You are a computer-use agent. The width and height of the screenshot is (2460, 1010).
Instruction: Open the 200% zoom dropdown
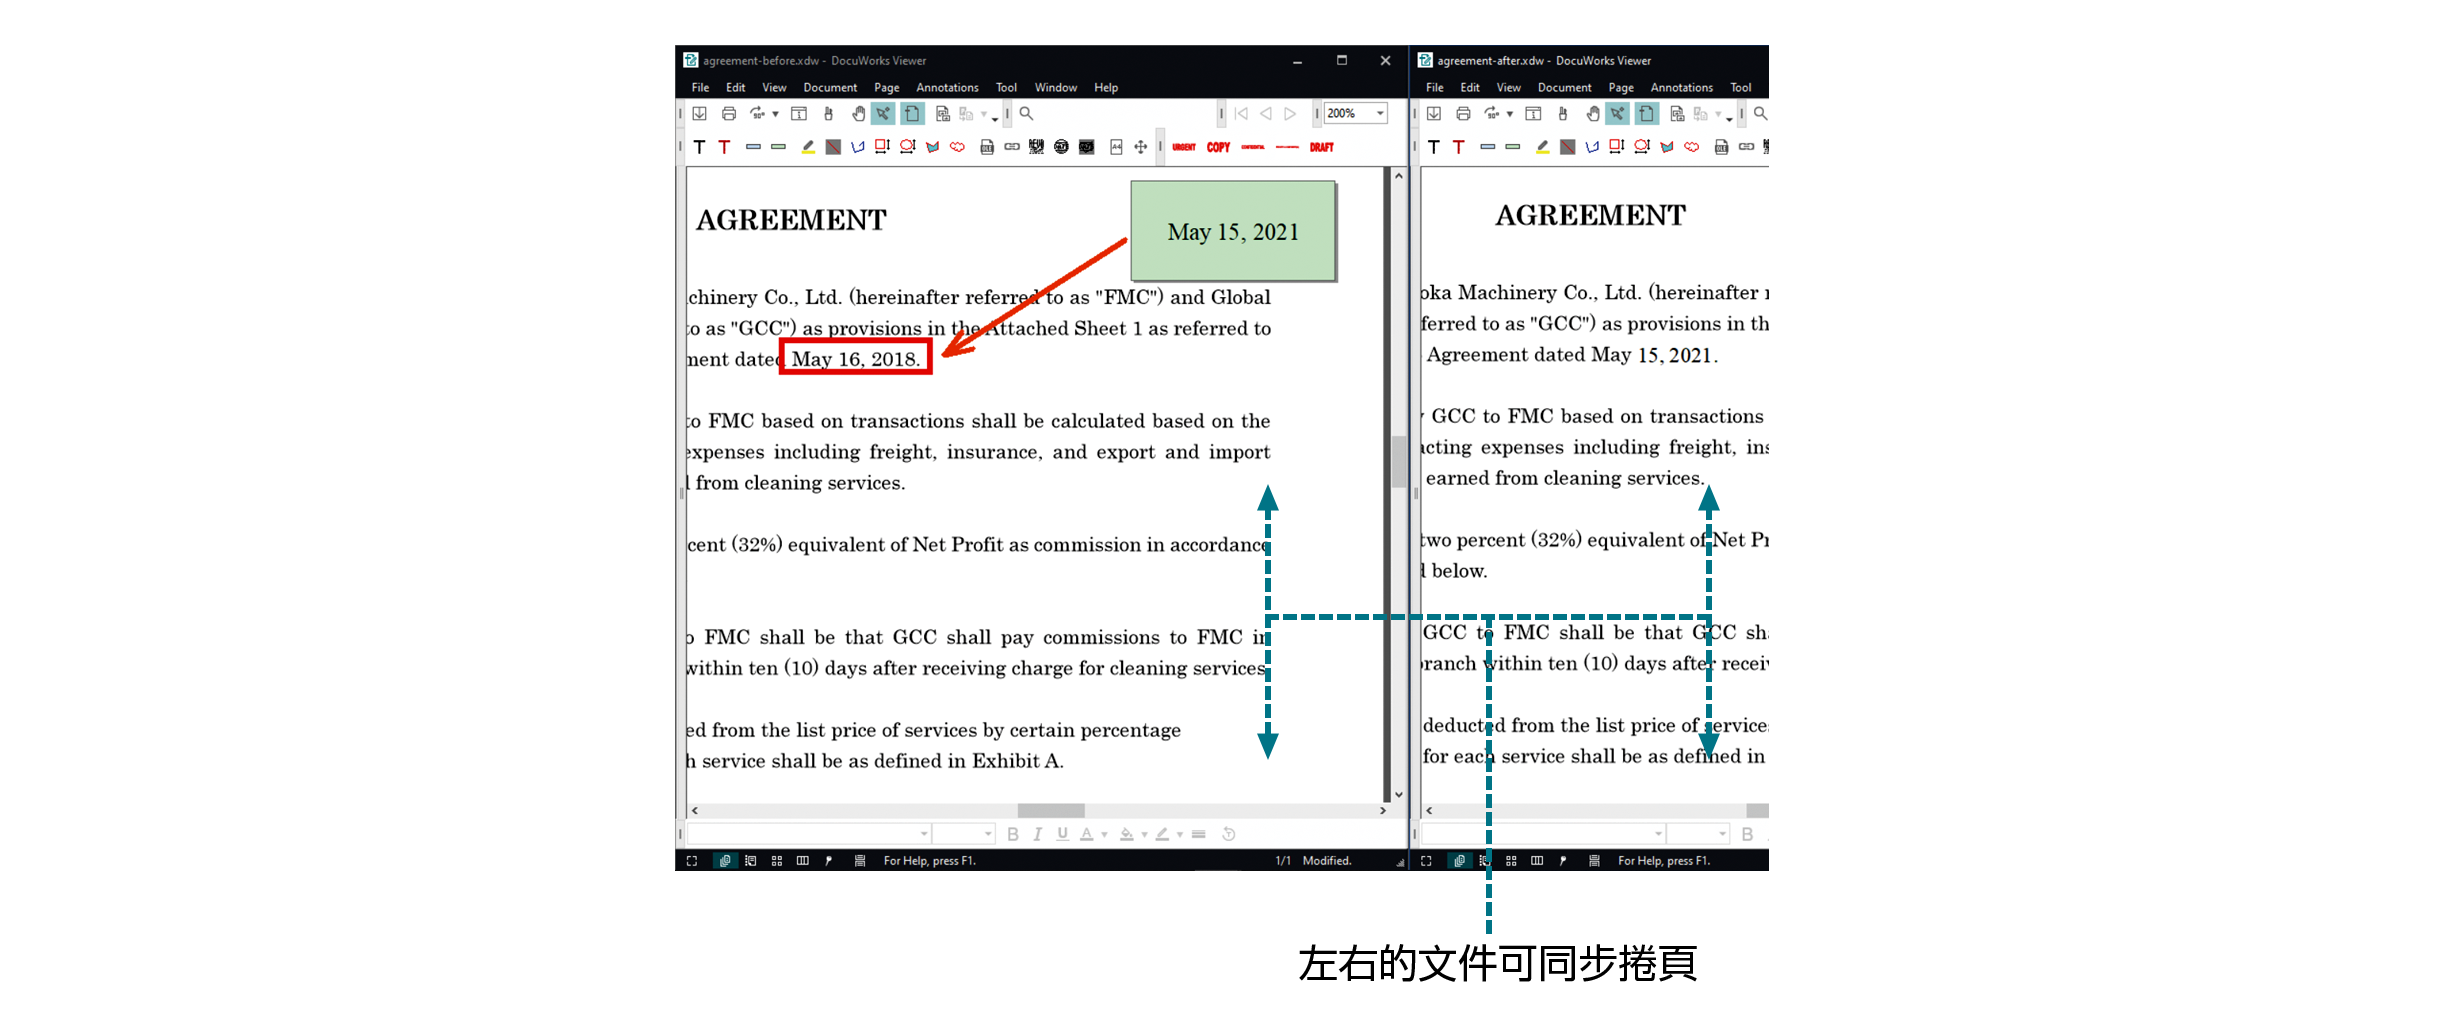point(1380,114)
